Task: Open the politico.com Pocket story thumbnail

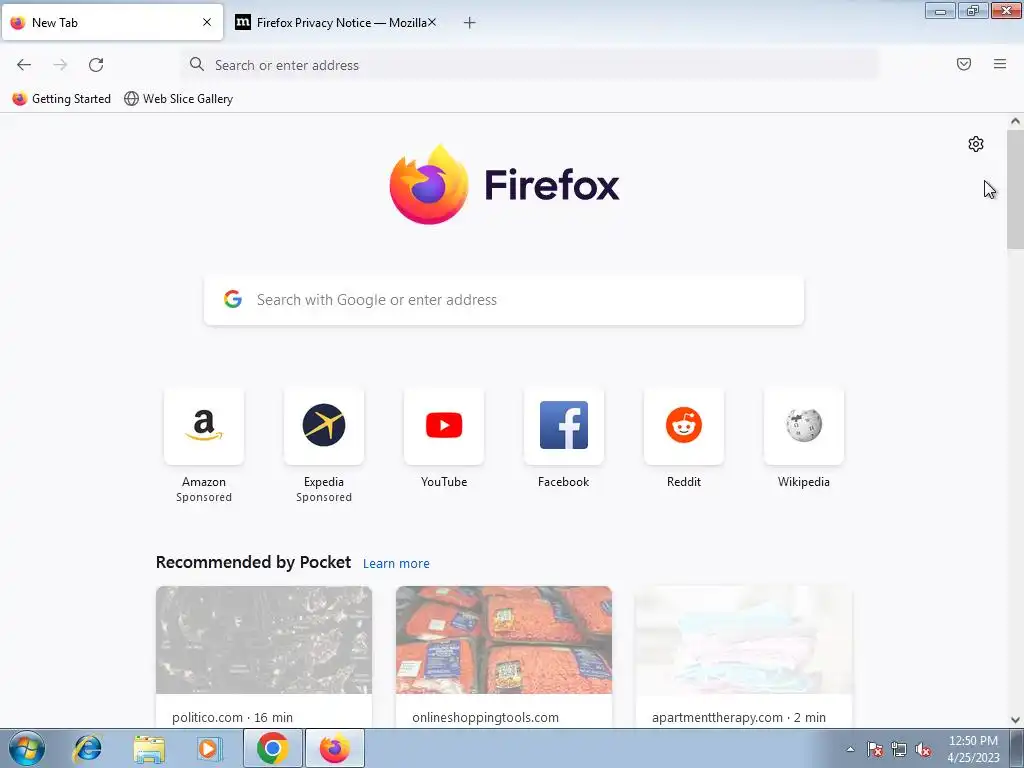Action: (264, 640)
